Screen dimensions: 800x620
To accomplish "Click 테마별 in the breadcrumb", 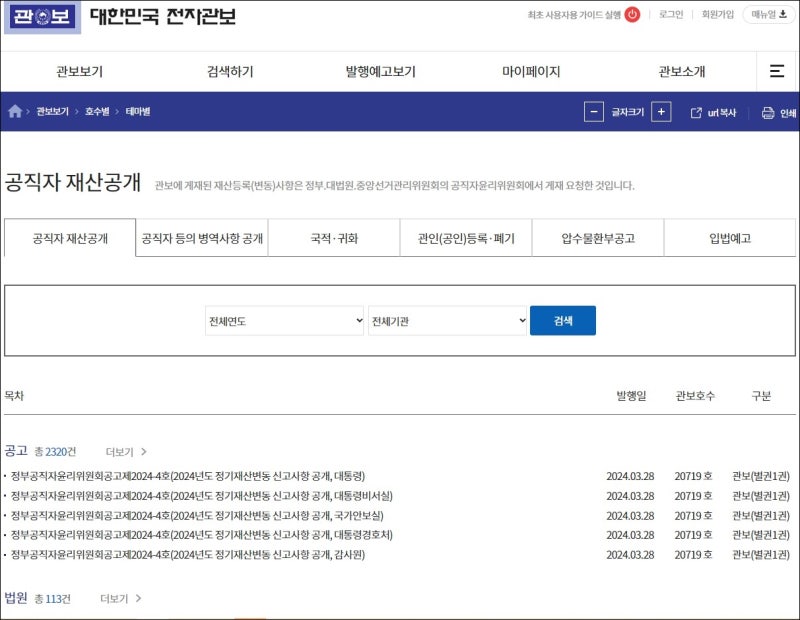I will pyautogui.click(x=138, y=111).
